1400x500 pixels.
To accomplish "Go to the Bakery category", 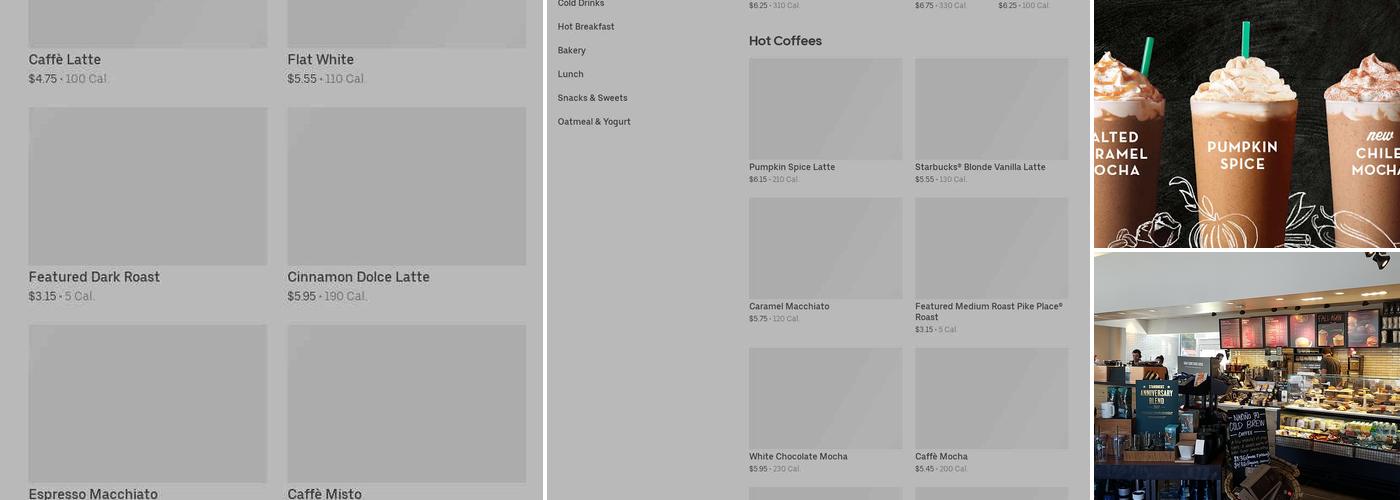I will tap(572, 51).
